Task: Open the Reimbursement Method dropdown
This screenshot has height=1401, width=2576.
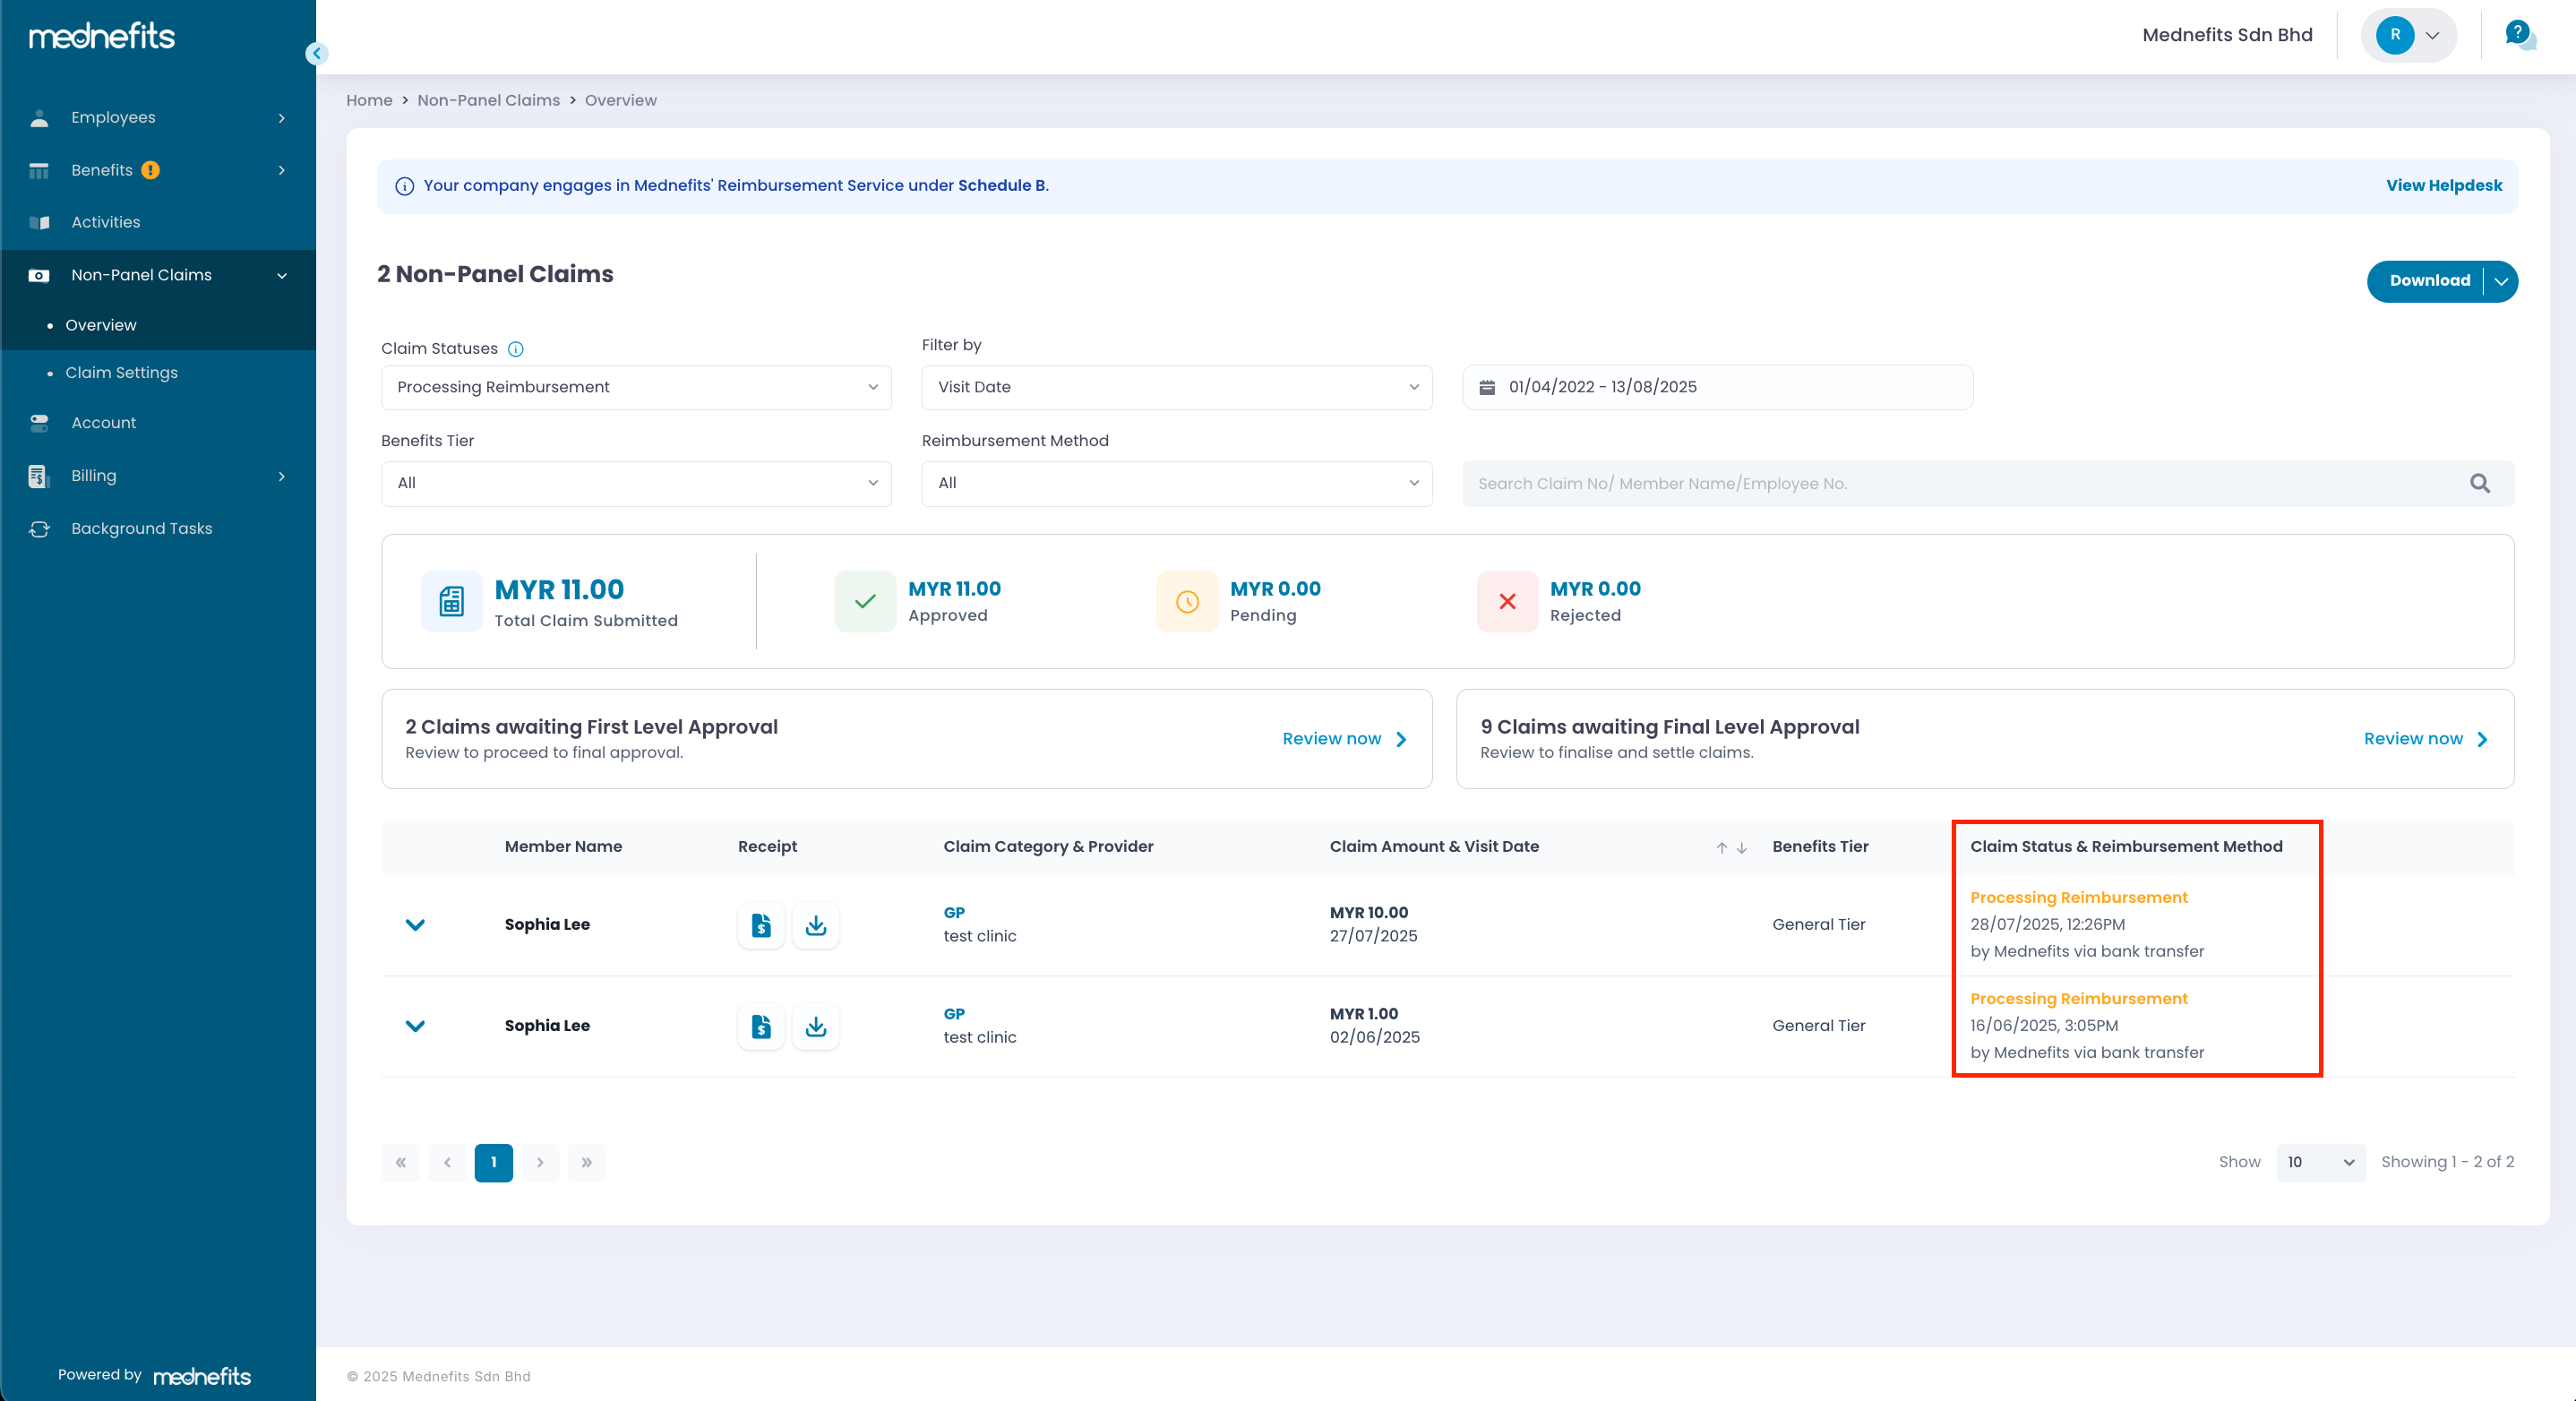Action: coord(1176,483)
